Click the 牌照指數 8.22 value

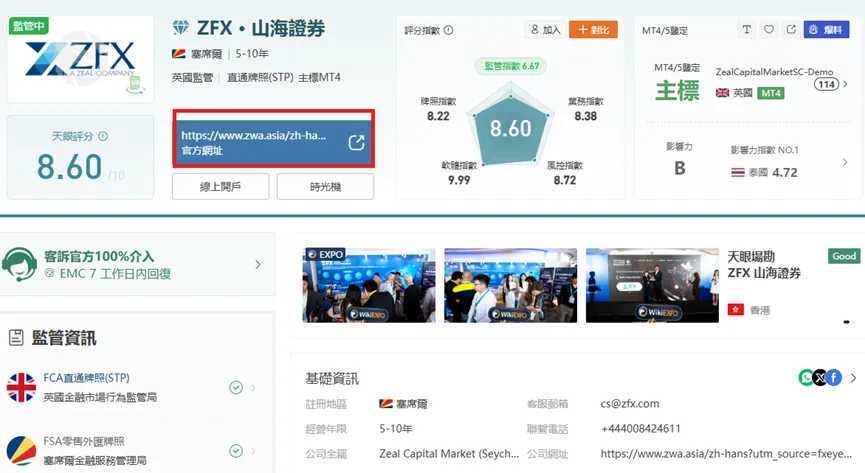click(x=438, y=116)
